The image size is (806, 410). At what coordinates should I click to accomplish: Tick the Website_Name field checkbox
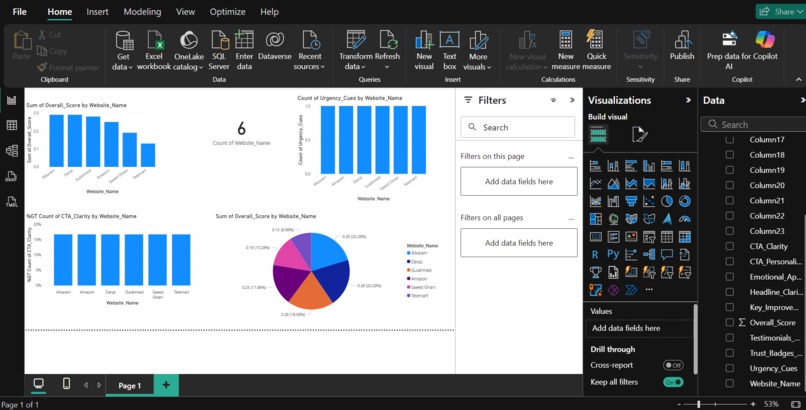[x=729, y=383]
